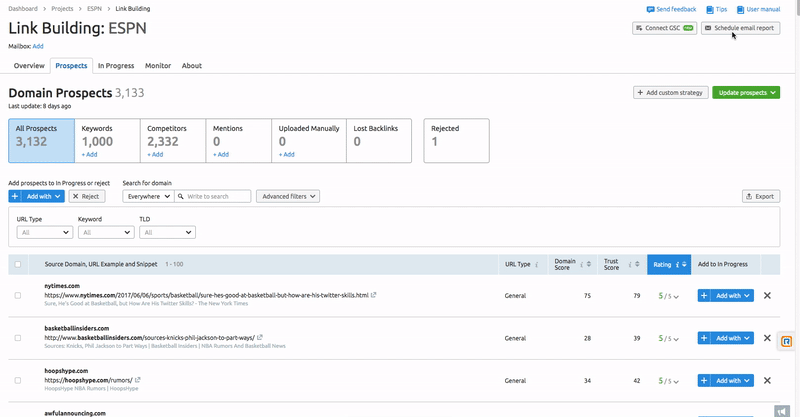The height and width of the screenshot is (417, 800).
Task: Open external link icon for nytimes.com URL
Action: 373,295
